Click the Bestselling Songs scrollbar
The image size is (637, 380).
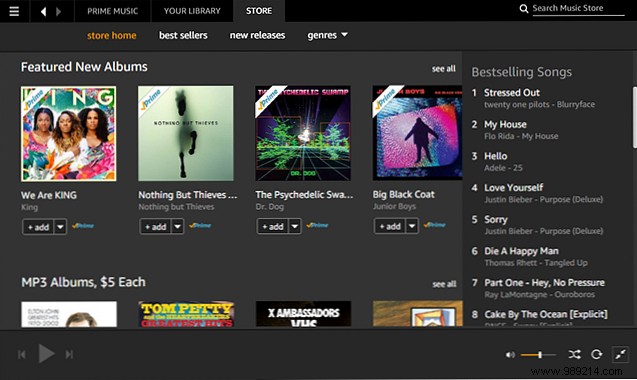click(635, 118)
